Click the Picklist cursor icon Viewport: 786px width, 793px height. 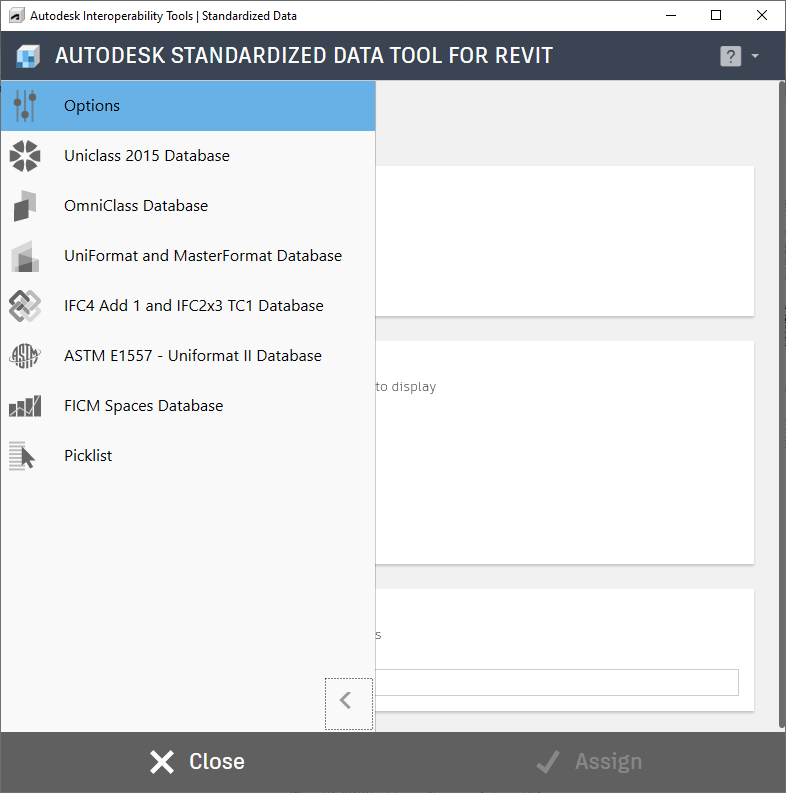pyautogui.click(x=22, y=456)
